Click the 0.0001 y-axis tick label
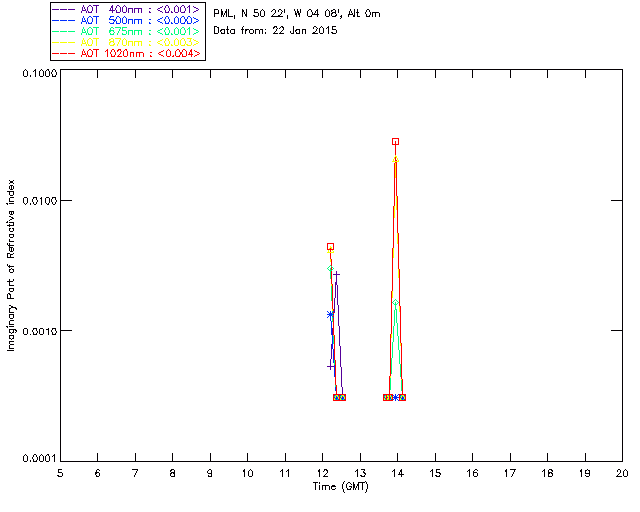This screenshot has width=640, height=512. pyautogui.click(x=39, y=459)
